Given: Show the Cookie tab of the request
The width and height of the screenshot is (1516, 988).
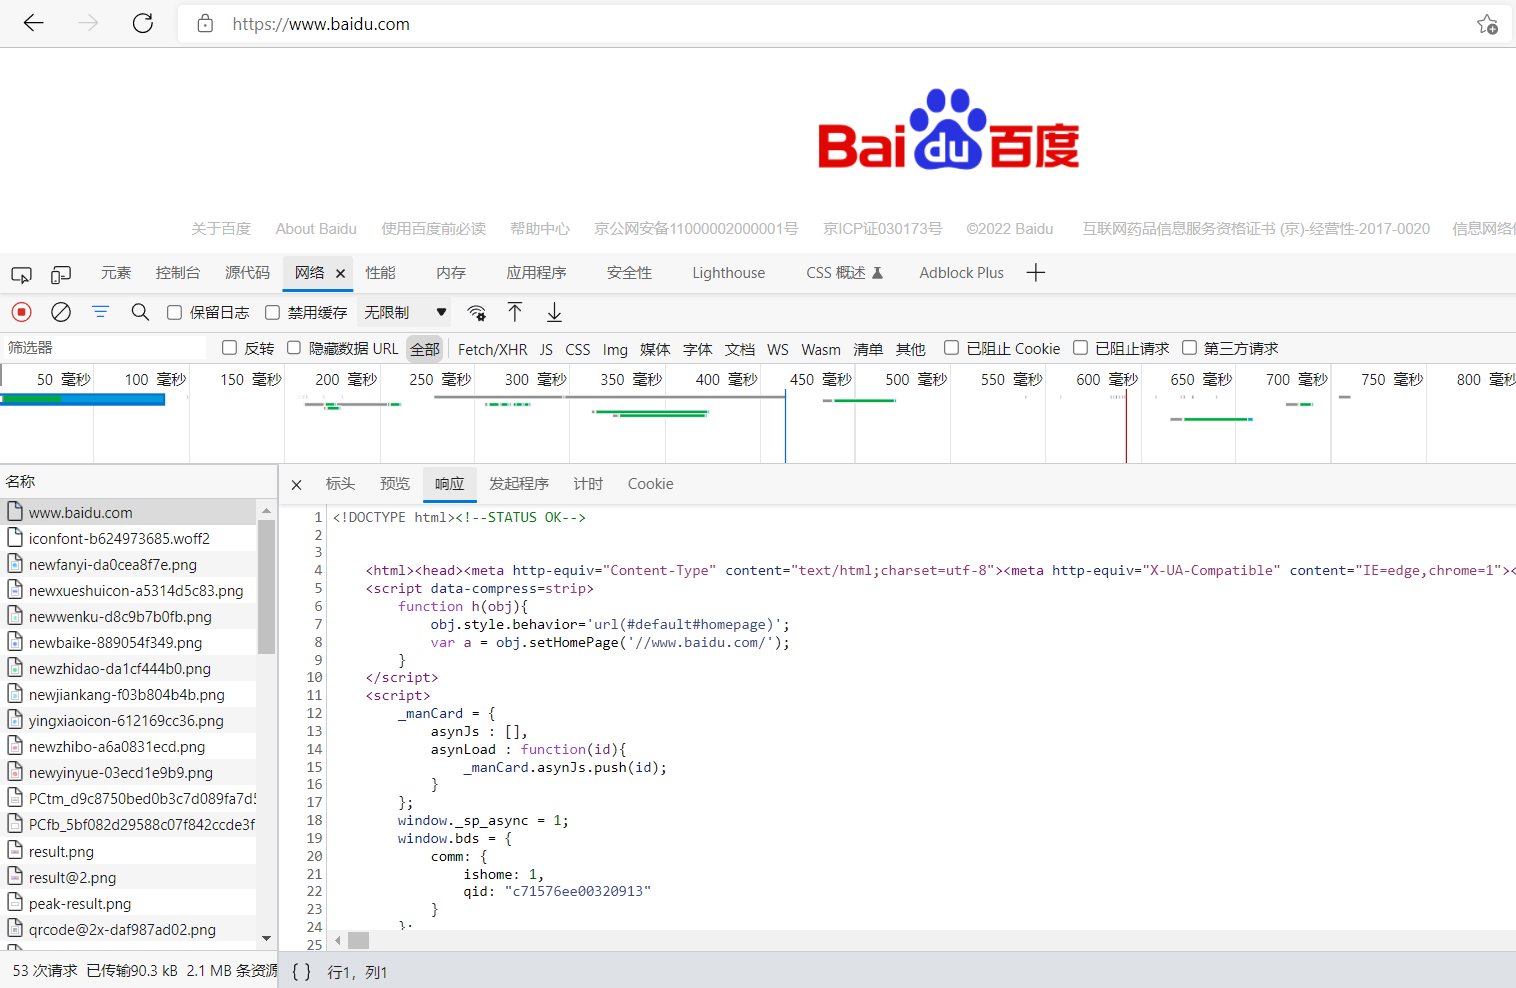Looking at the screenshot, I should (650, 484).
